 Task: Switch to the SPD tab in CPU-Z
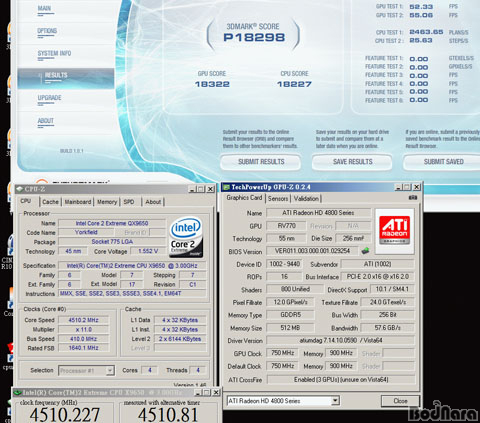click(x=129, y=202)
